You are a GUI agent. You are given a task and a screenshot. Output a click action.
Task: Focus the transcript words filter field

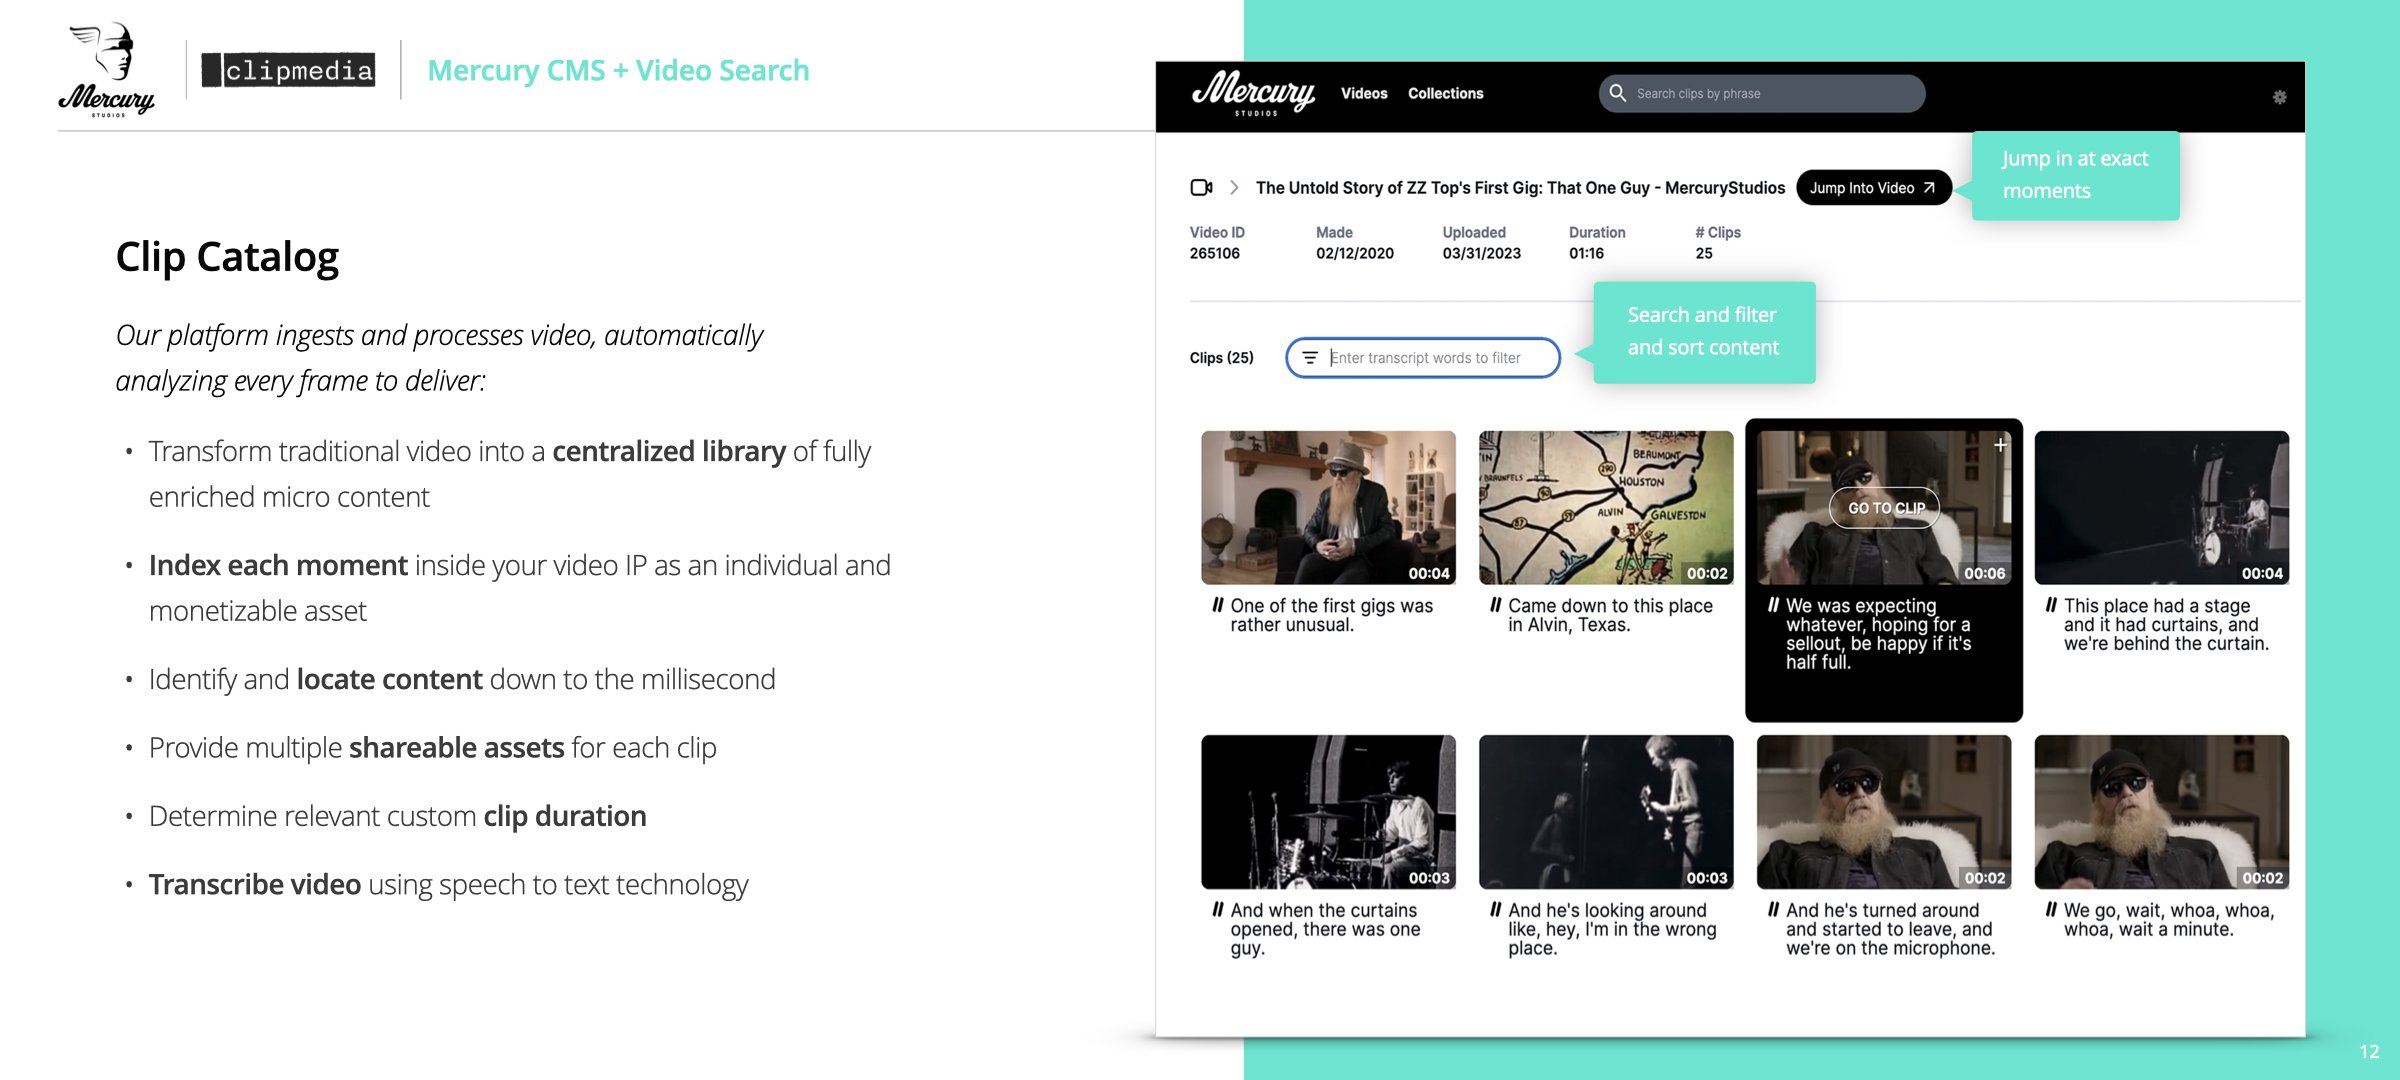[x=1422, y=358]
